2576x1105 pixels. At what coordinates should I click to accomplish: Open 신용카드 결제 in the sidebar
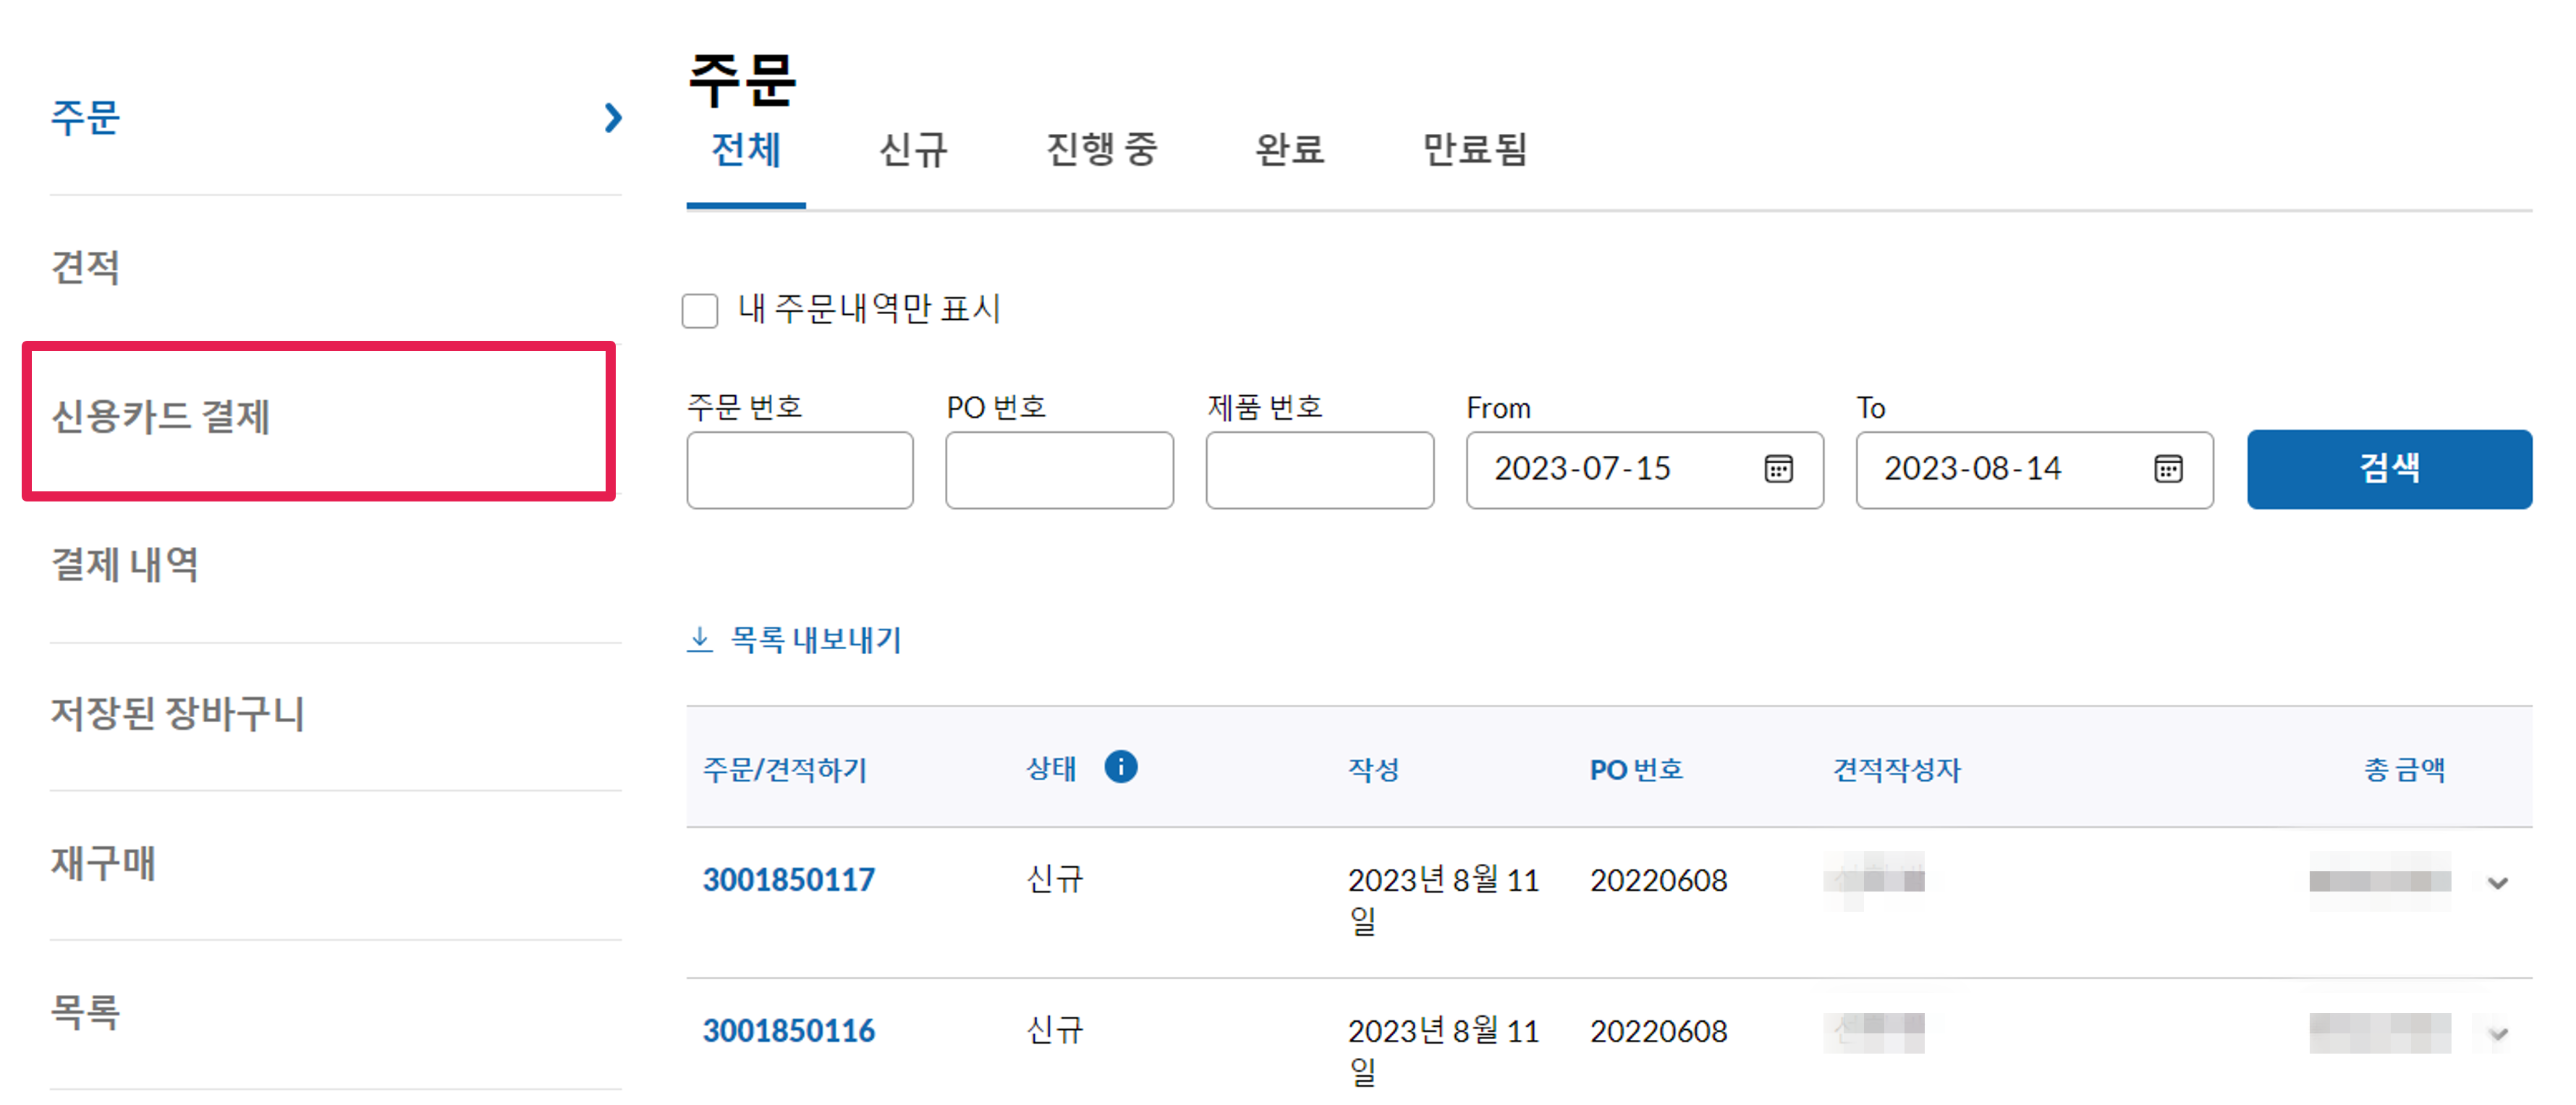(160, 417)
